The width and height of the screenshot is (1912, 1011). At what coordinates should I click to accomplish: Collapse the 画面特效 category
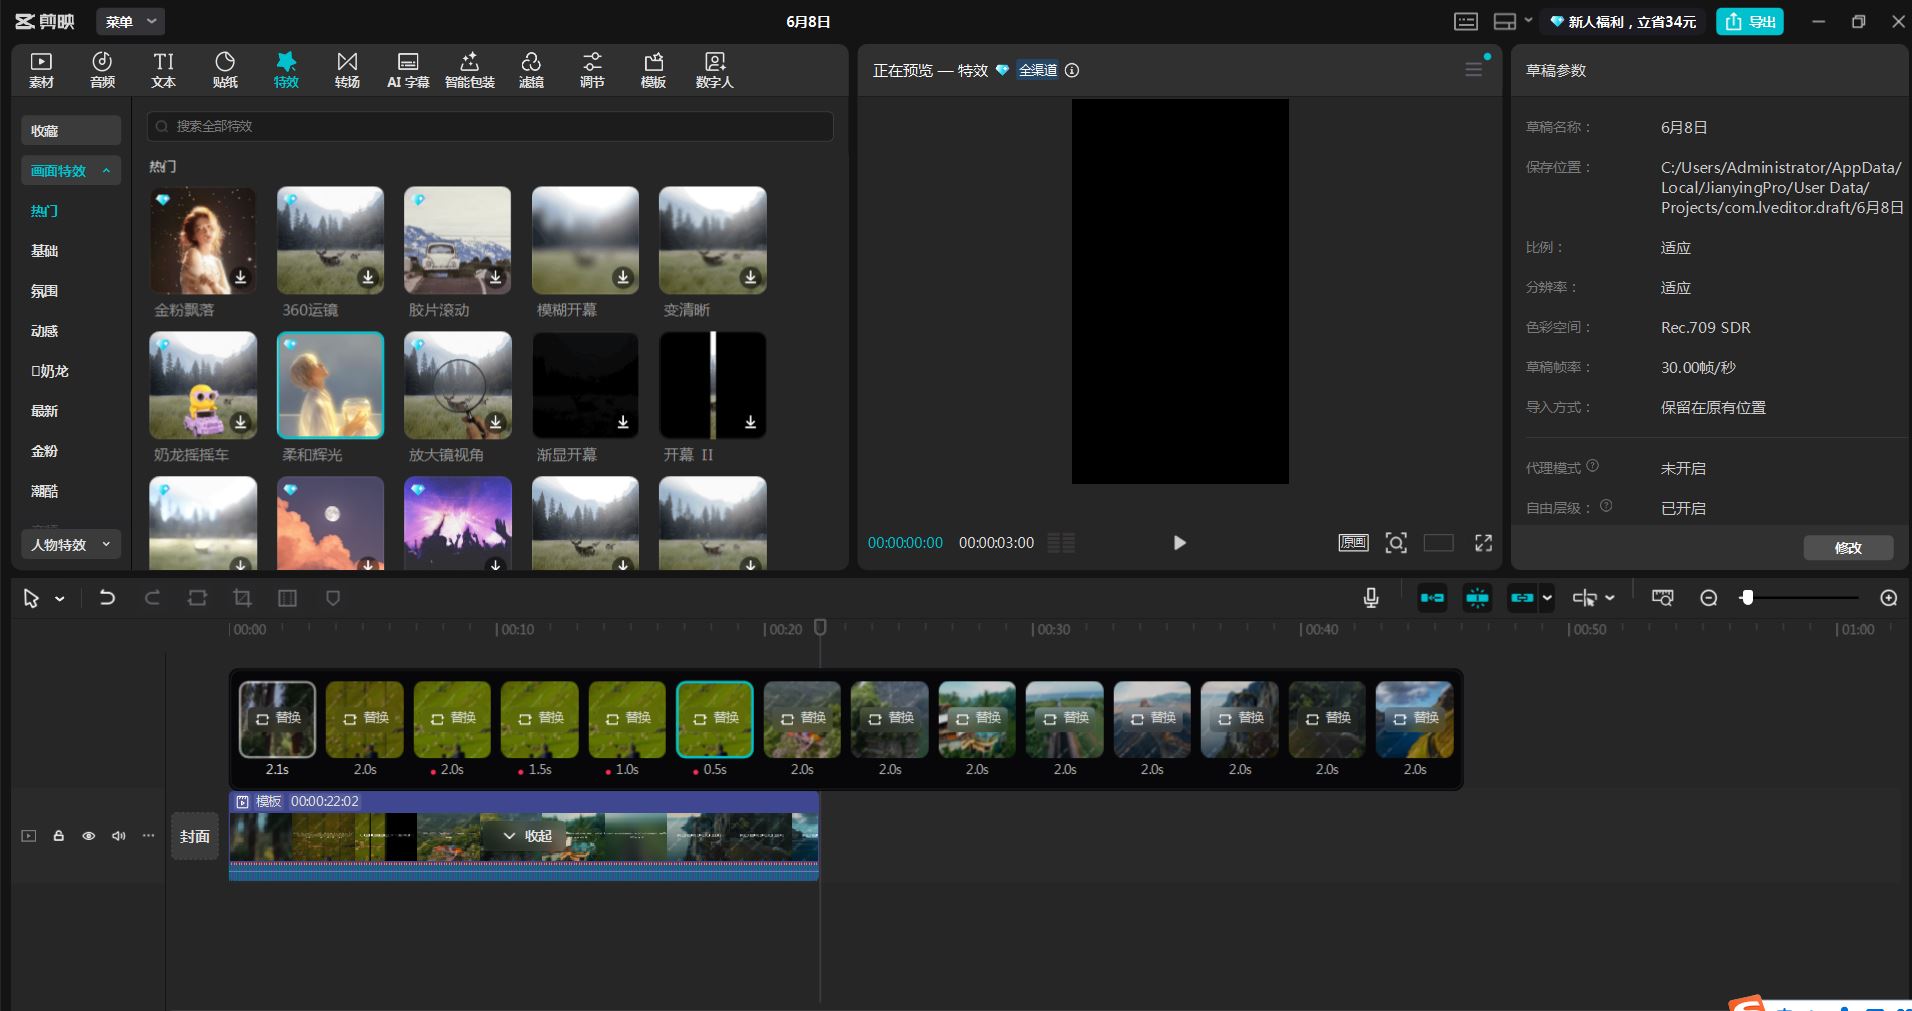pyautogui.click(x=70, y=171)
